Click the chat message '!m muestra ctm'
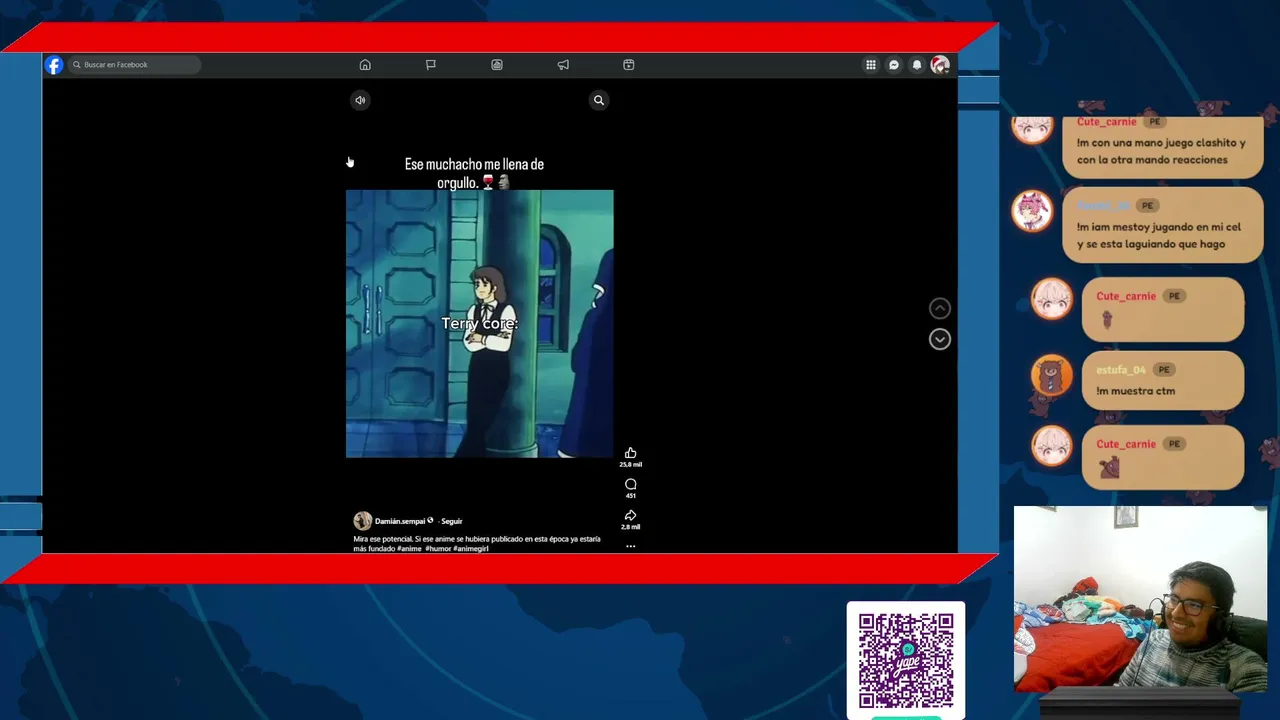This screenshot has width=1280, height=720. 1136,391
